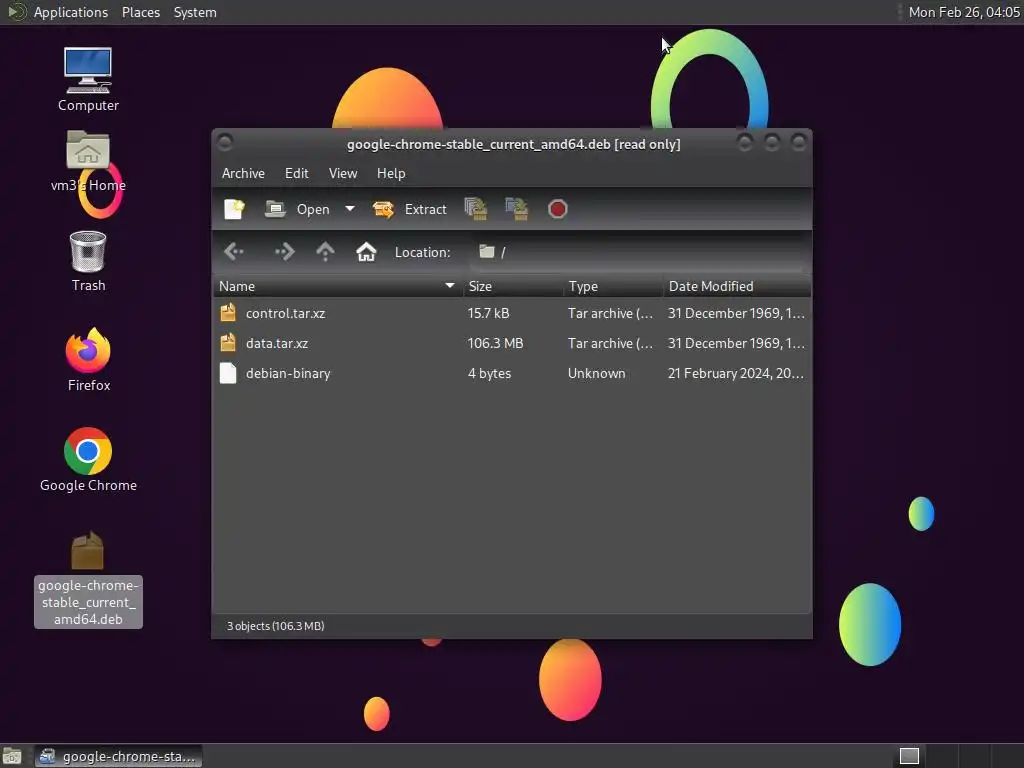Open the Help menu

click(391, 173)
